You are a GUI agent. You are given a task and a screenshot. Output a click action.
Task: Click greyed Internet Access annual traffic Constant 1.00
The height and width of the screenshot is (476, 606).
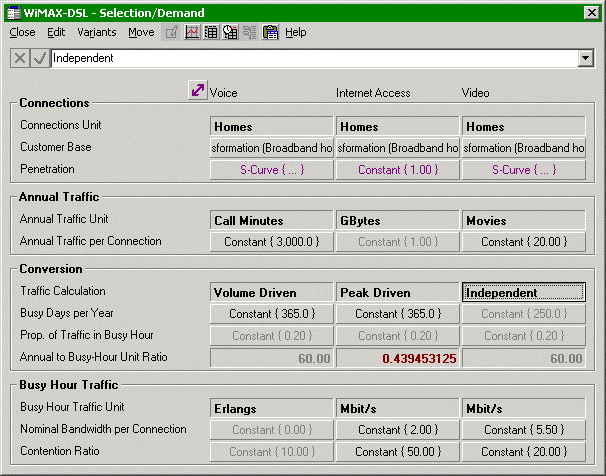point(397,242)
